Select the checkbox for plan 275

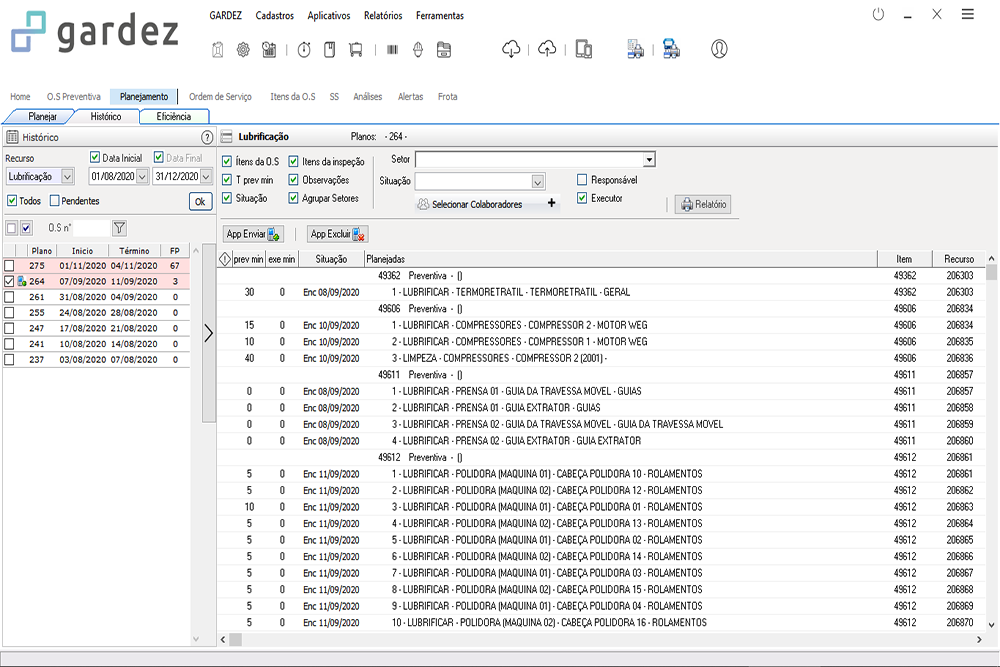[x=9, y=265]
